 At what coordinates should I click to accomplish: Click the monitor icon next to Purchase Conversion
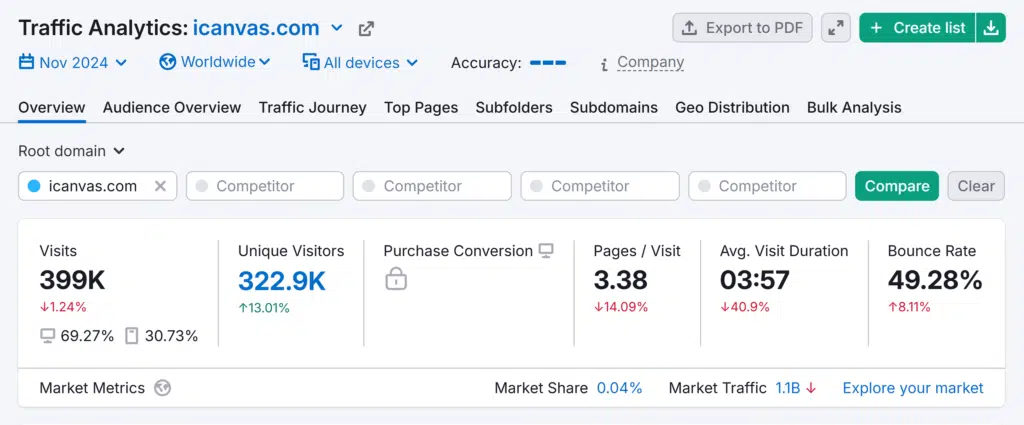pos(546,251)
